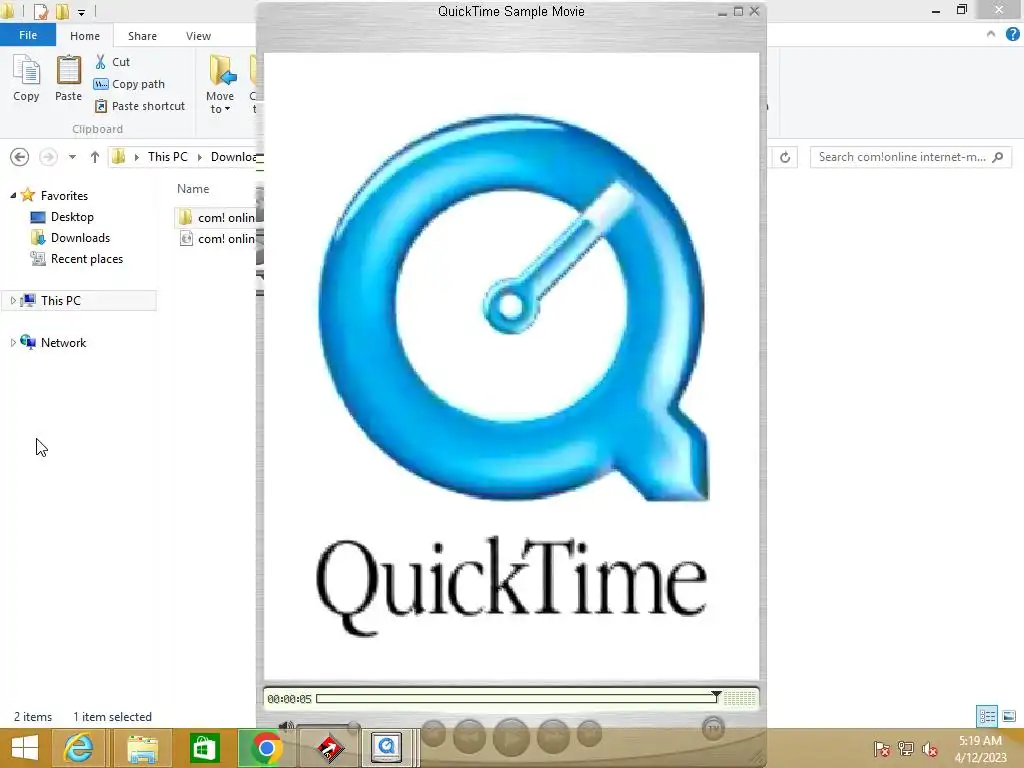Screen dimensions: 1024x768
Task: Select This PC in the navigation pane
Action: [61, 300]
